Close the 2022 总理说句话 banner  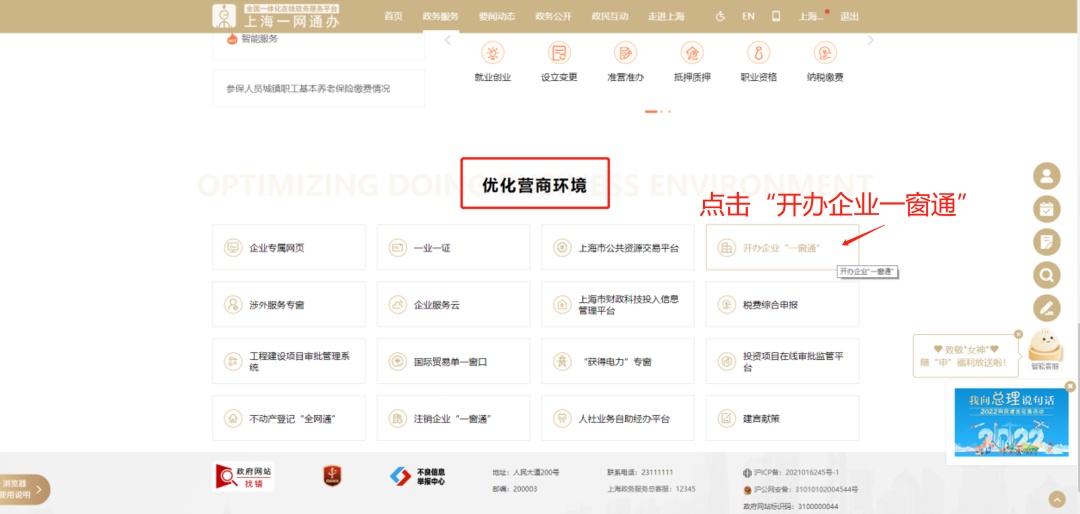pyautogui.click(x=1069, y=386)
